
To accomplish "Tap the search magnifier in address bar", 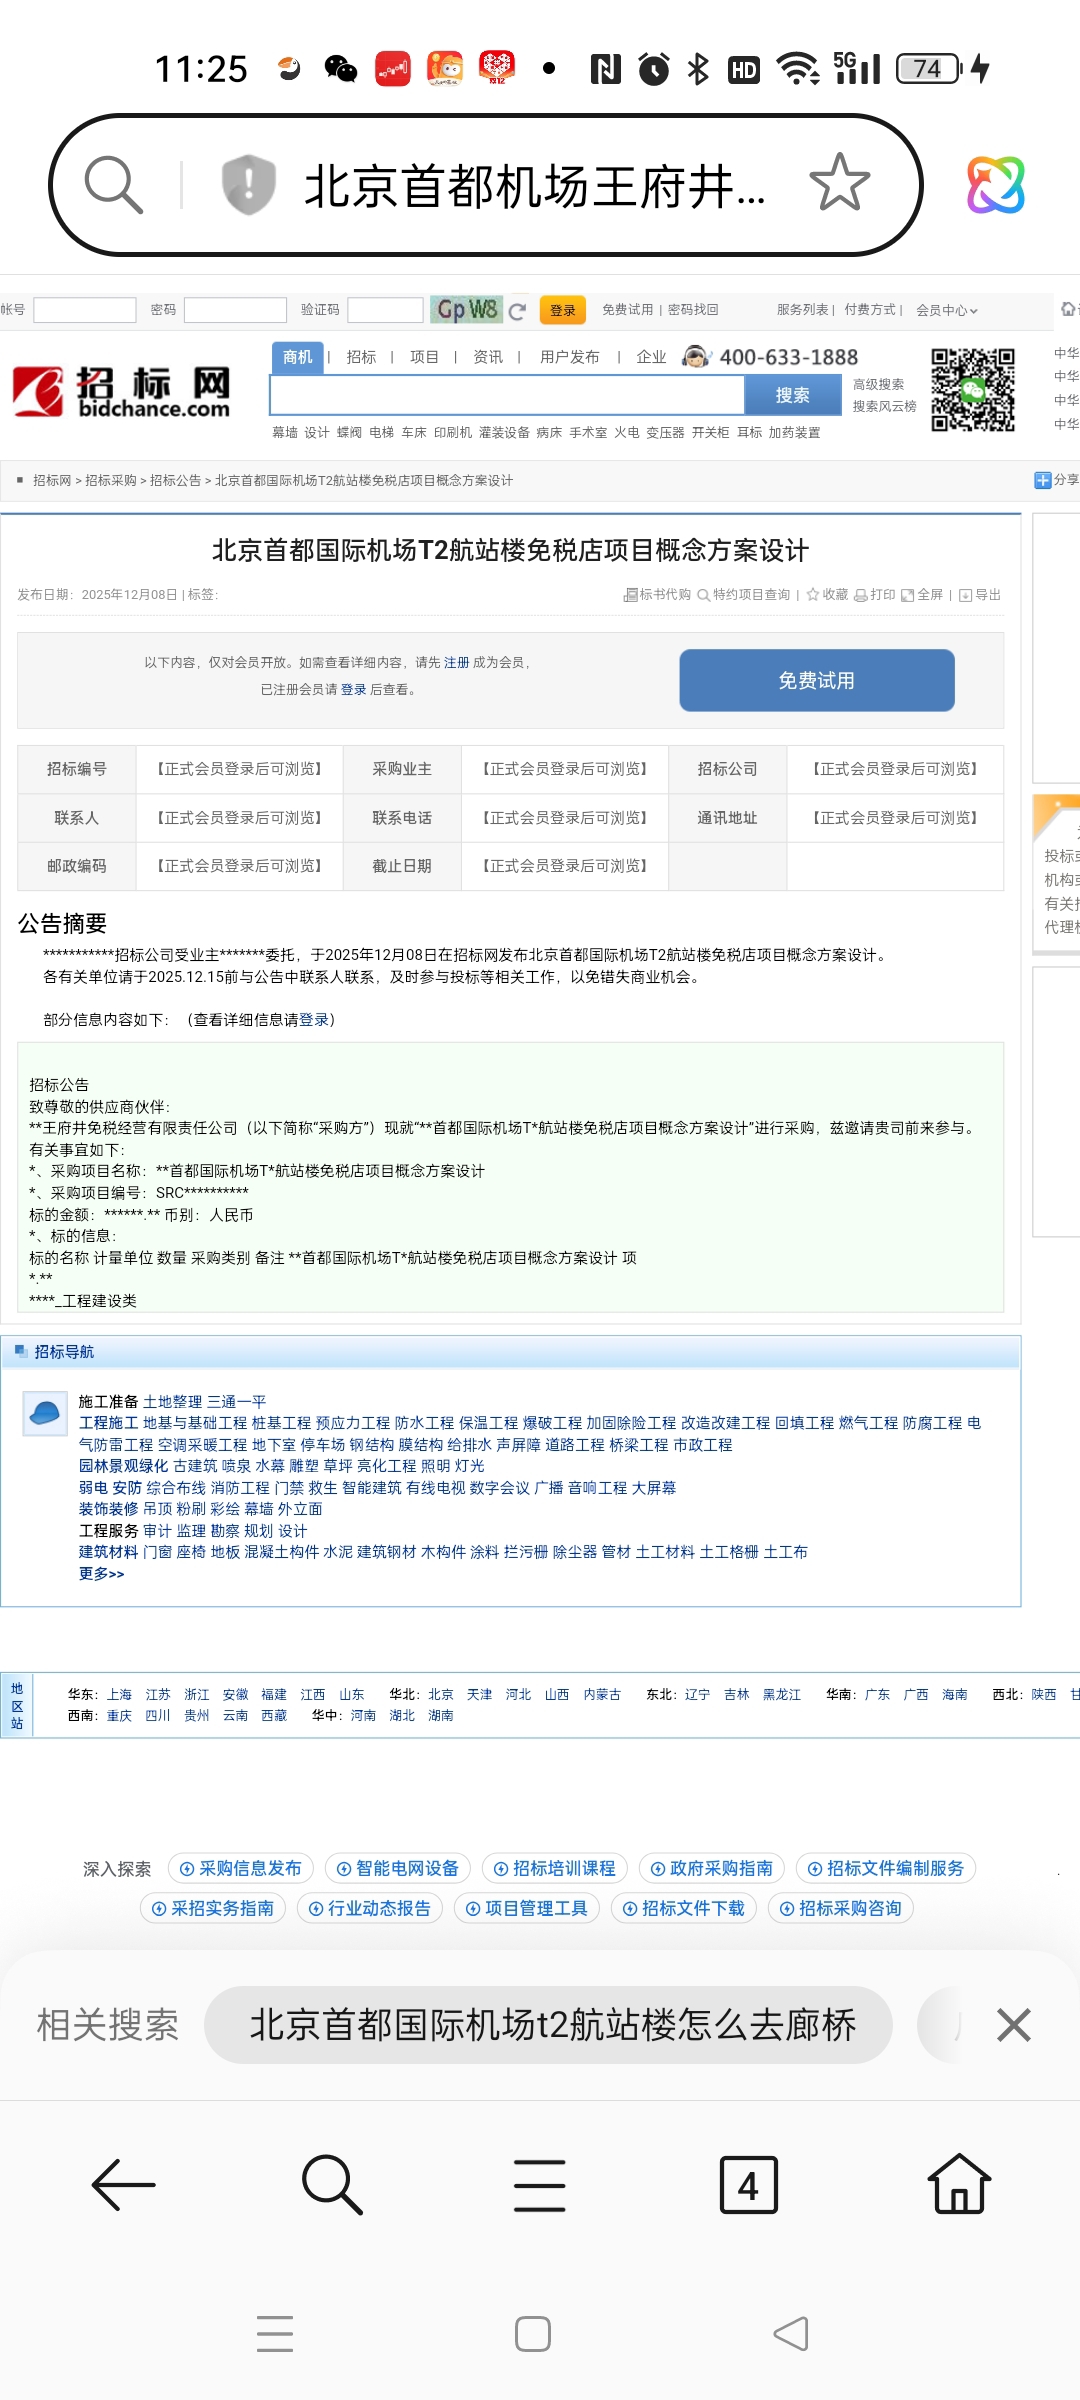I will pos(114,185).
